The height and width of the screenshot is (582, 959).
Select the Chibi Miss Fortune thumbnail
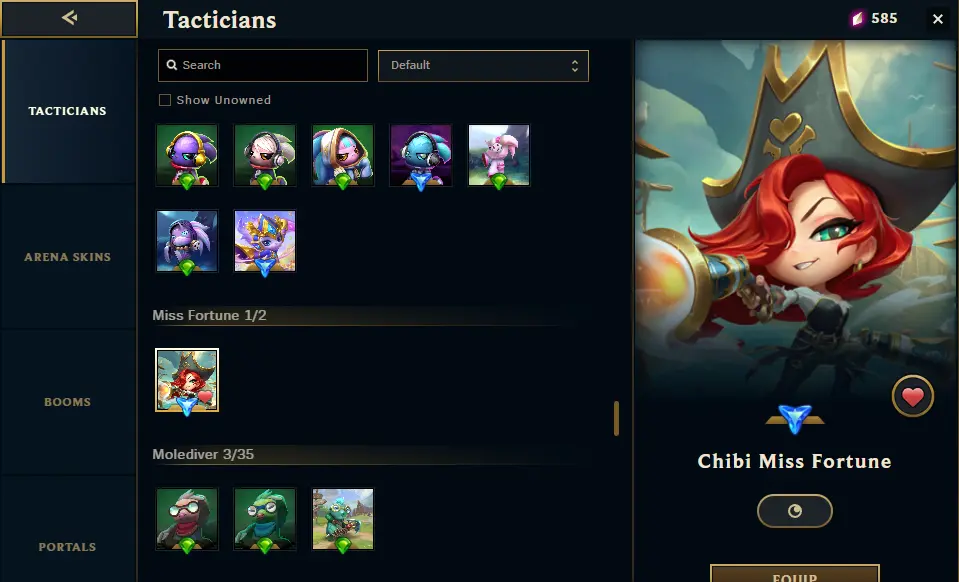(187, 380)
